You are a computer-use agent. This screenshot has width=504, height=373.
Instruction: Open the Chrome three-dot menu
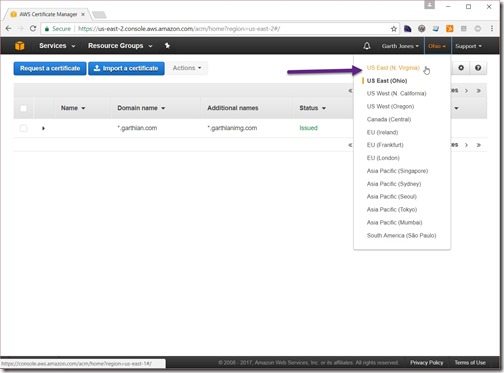[x=492, y=29]
